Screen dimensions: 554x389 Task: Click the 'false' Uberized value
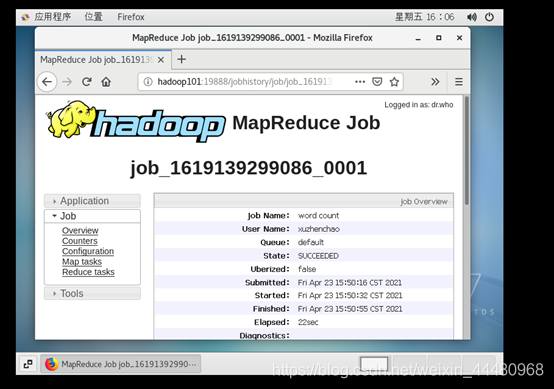pyautogui.click(x=307, y=269)
